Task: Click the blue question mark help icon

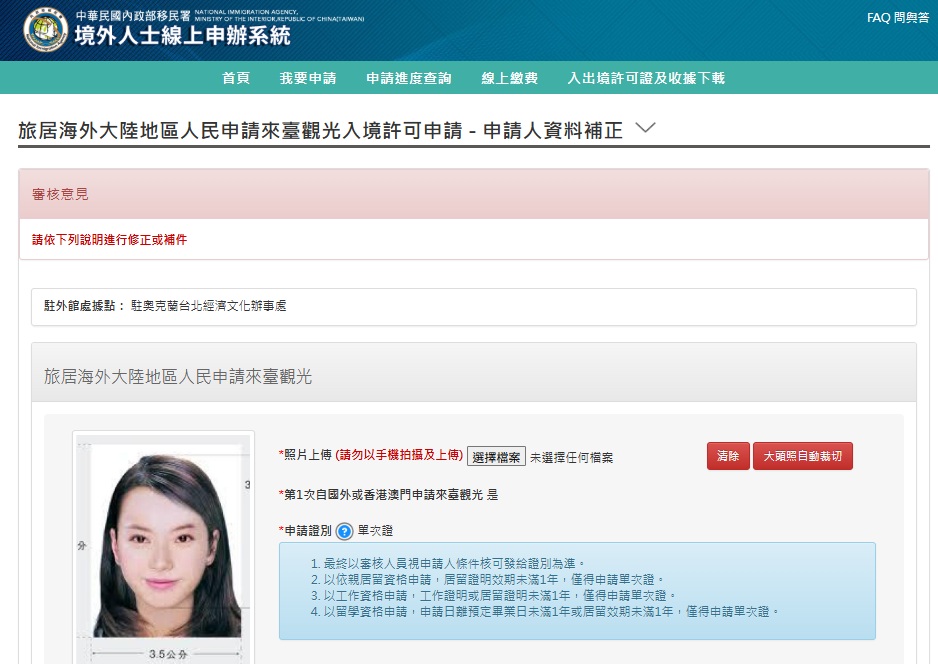Action: click(344, 531)
